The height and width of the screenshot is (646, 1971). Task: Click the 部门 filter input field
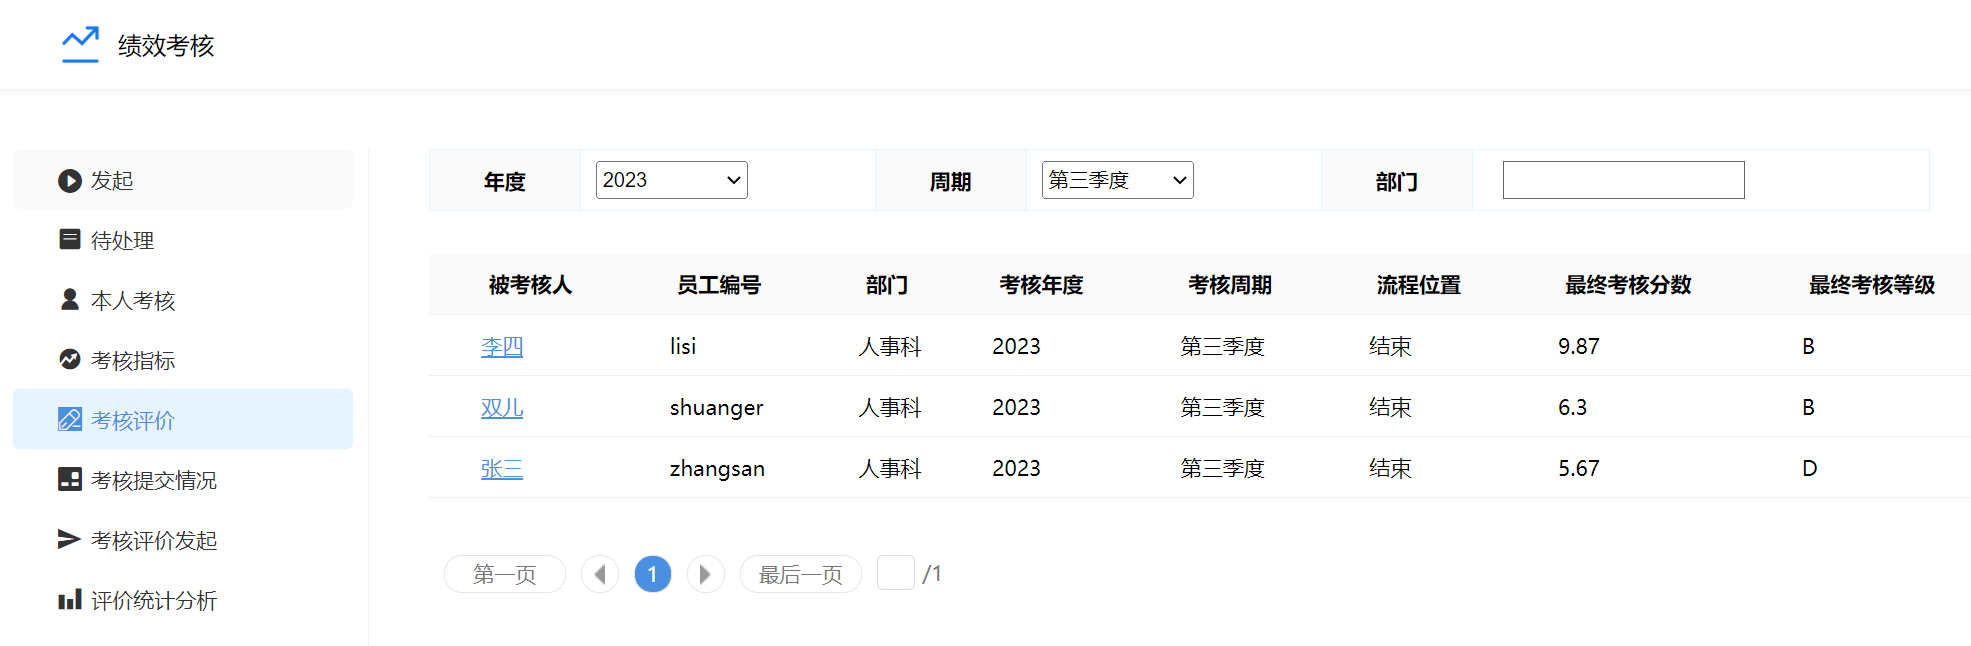(1623, 180)
